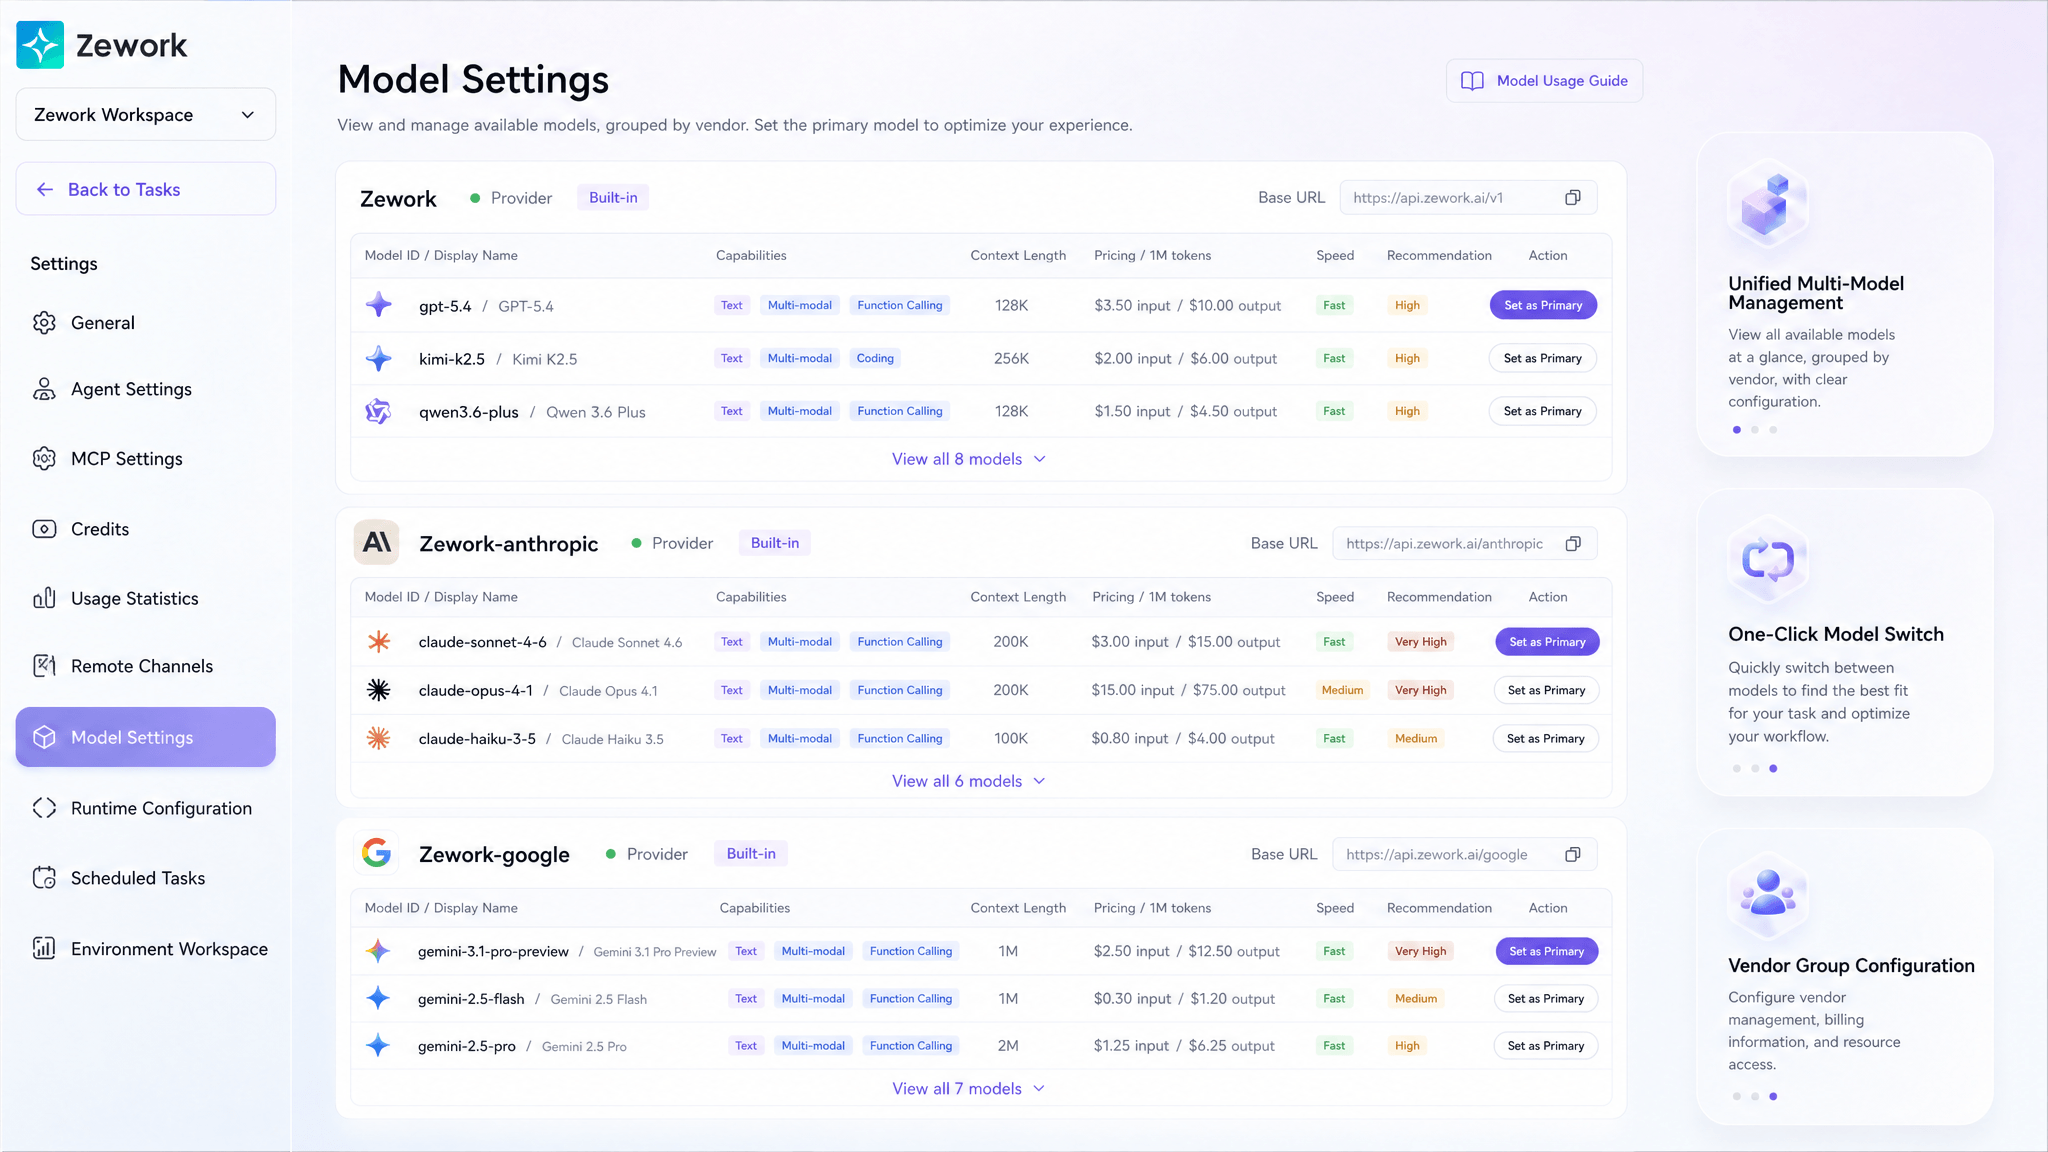Select third dot on One-Click Model Switch card
This screenshot has height=1152, width=2048.
point(1773,768)
